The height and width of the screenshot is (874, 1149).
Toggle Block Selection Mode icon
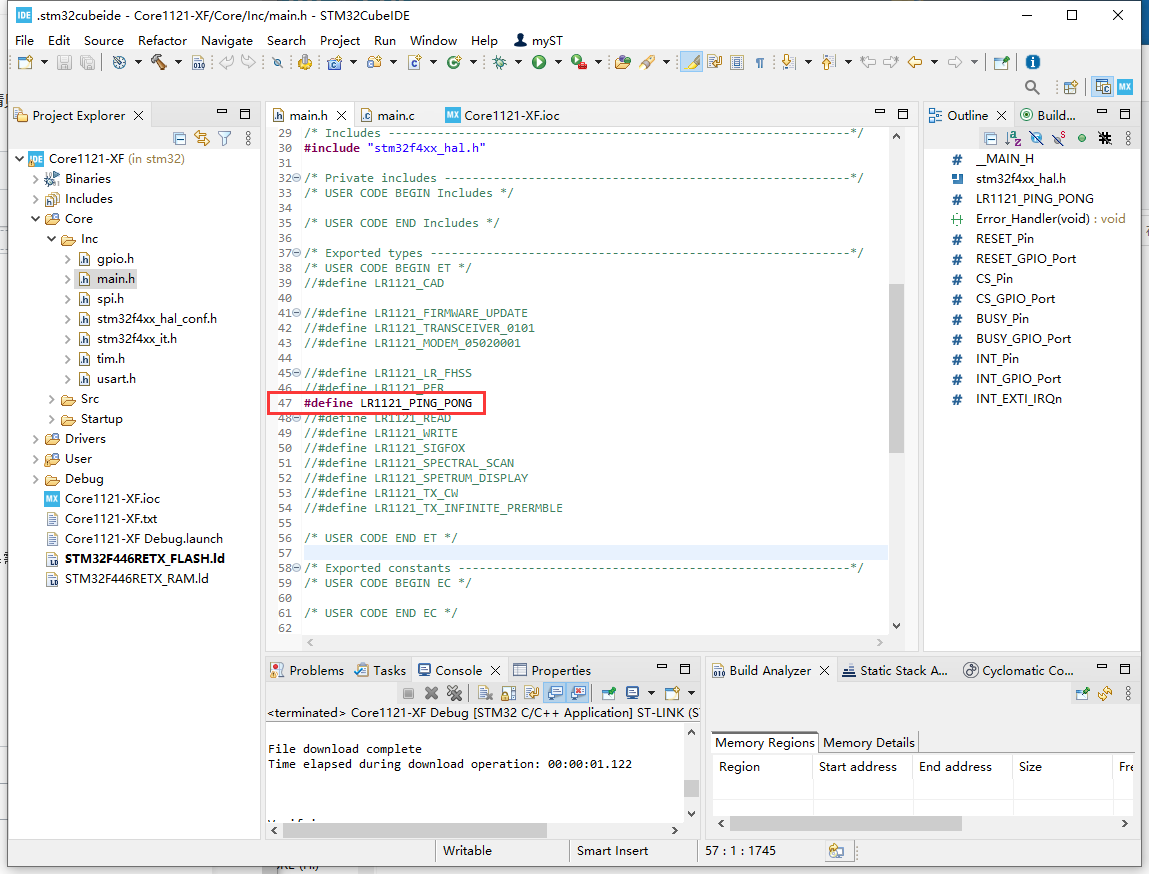point(737,62)
